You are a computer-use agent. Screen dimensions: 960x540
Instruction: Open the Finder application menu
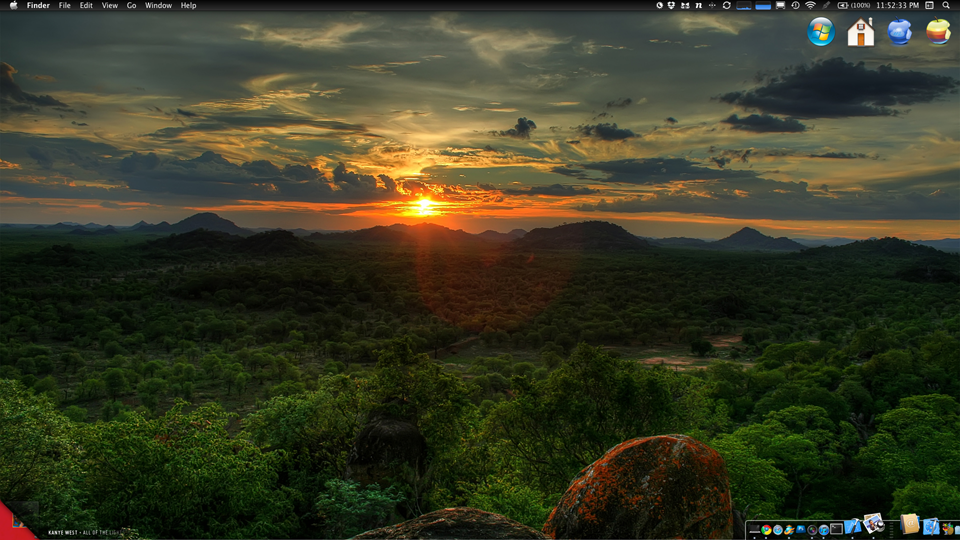(x=38, y=5)
